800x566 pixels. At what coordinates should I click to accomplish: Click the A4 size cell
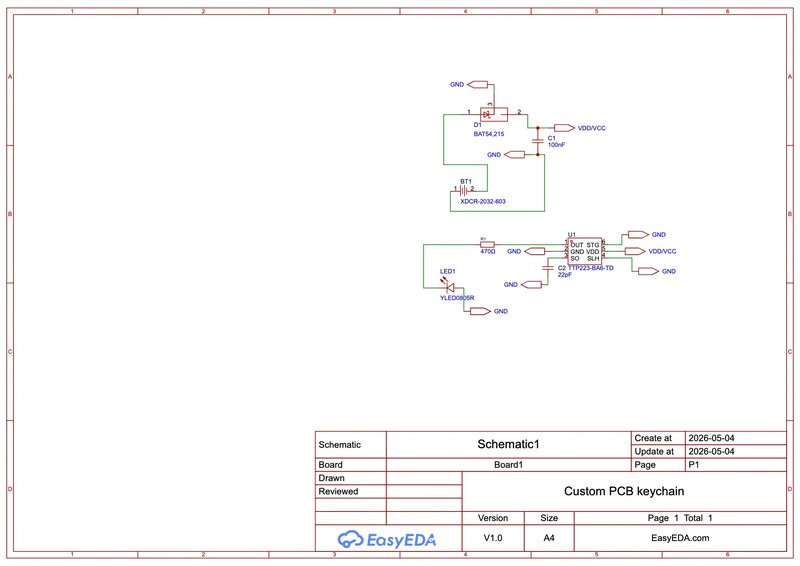[549, 537]
